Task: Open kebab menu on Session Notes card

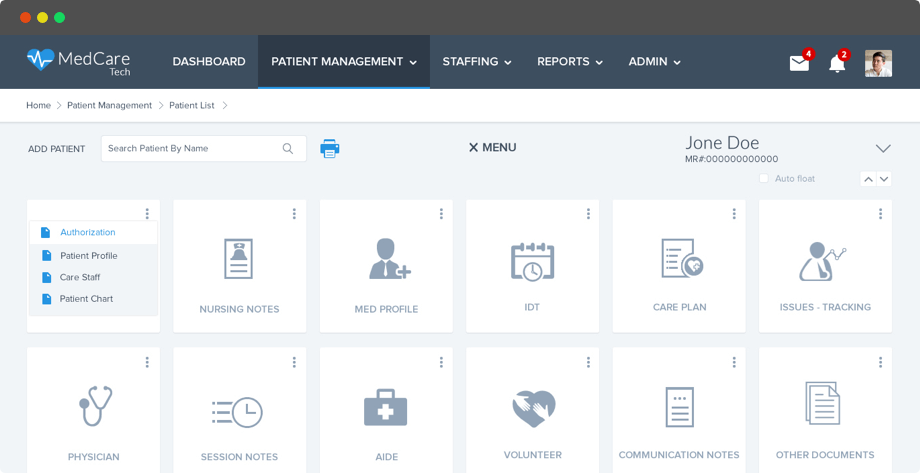Action: pos(294,362)
